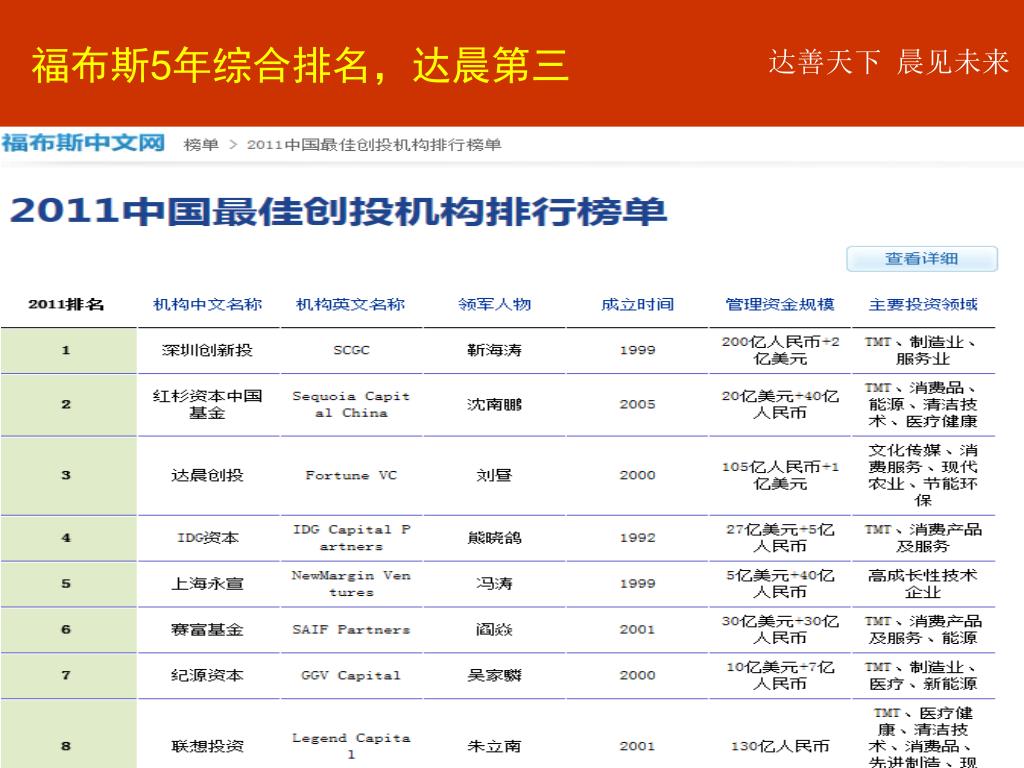Image resolution: width=1024 pixels, height=768 pixels.
Task: Select the 机构中文名称 column header
Action: (207, 304)
